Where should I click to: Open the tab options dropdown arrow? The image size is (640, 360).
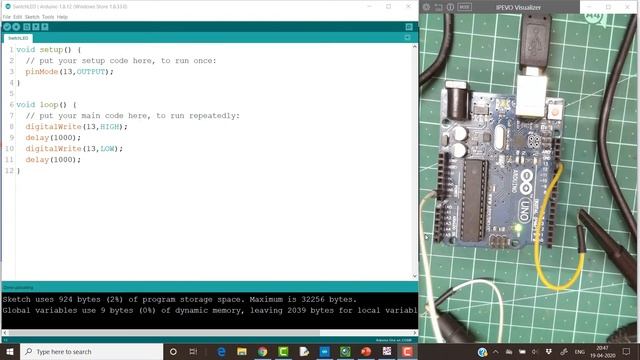tap(407, 38)
